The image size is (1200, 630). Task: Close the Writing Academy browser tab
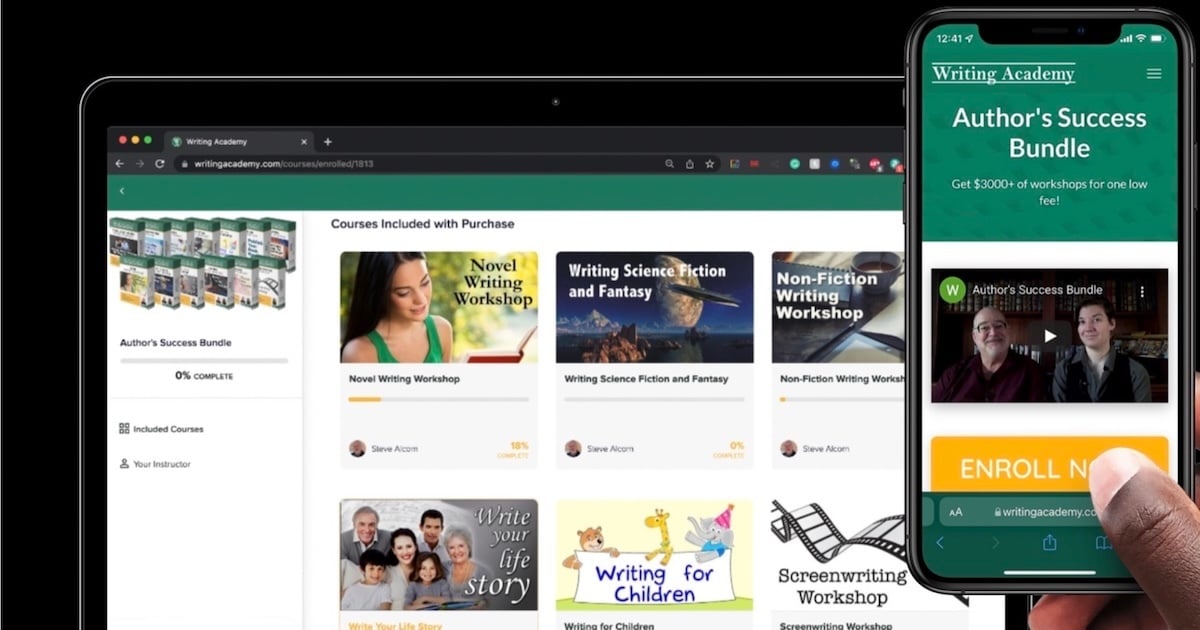[304, 142]
